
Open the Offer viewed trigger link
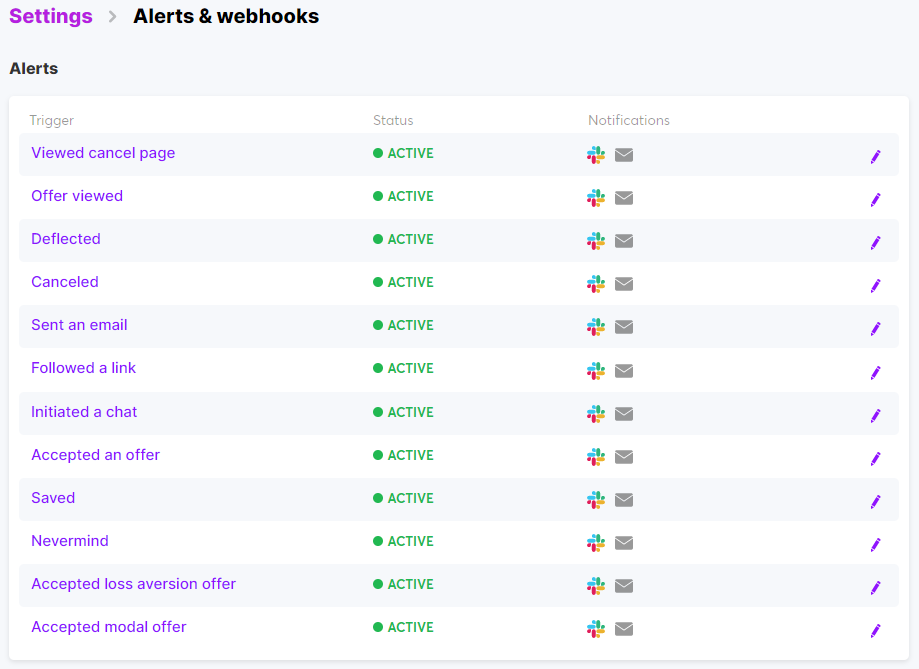pos(77,196)
